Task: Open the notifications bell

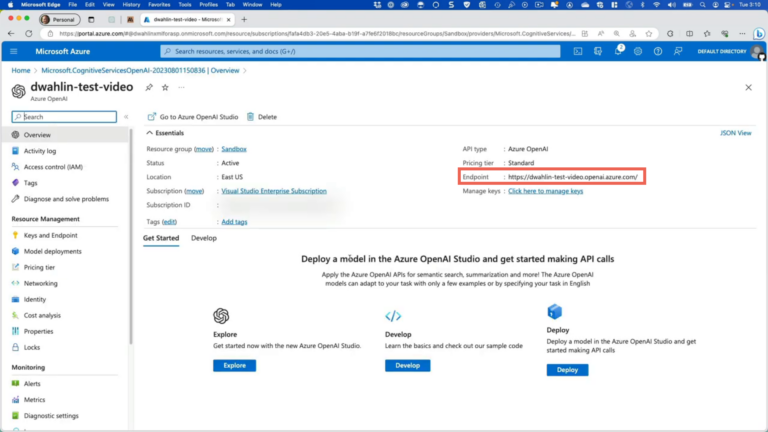Action: (619, 51)
